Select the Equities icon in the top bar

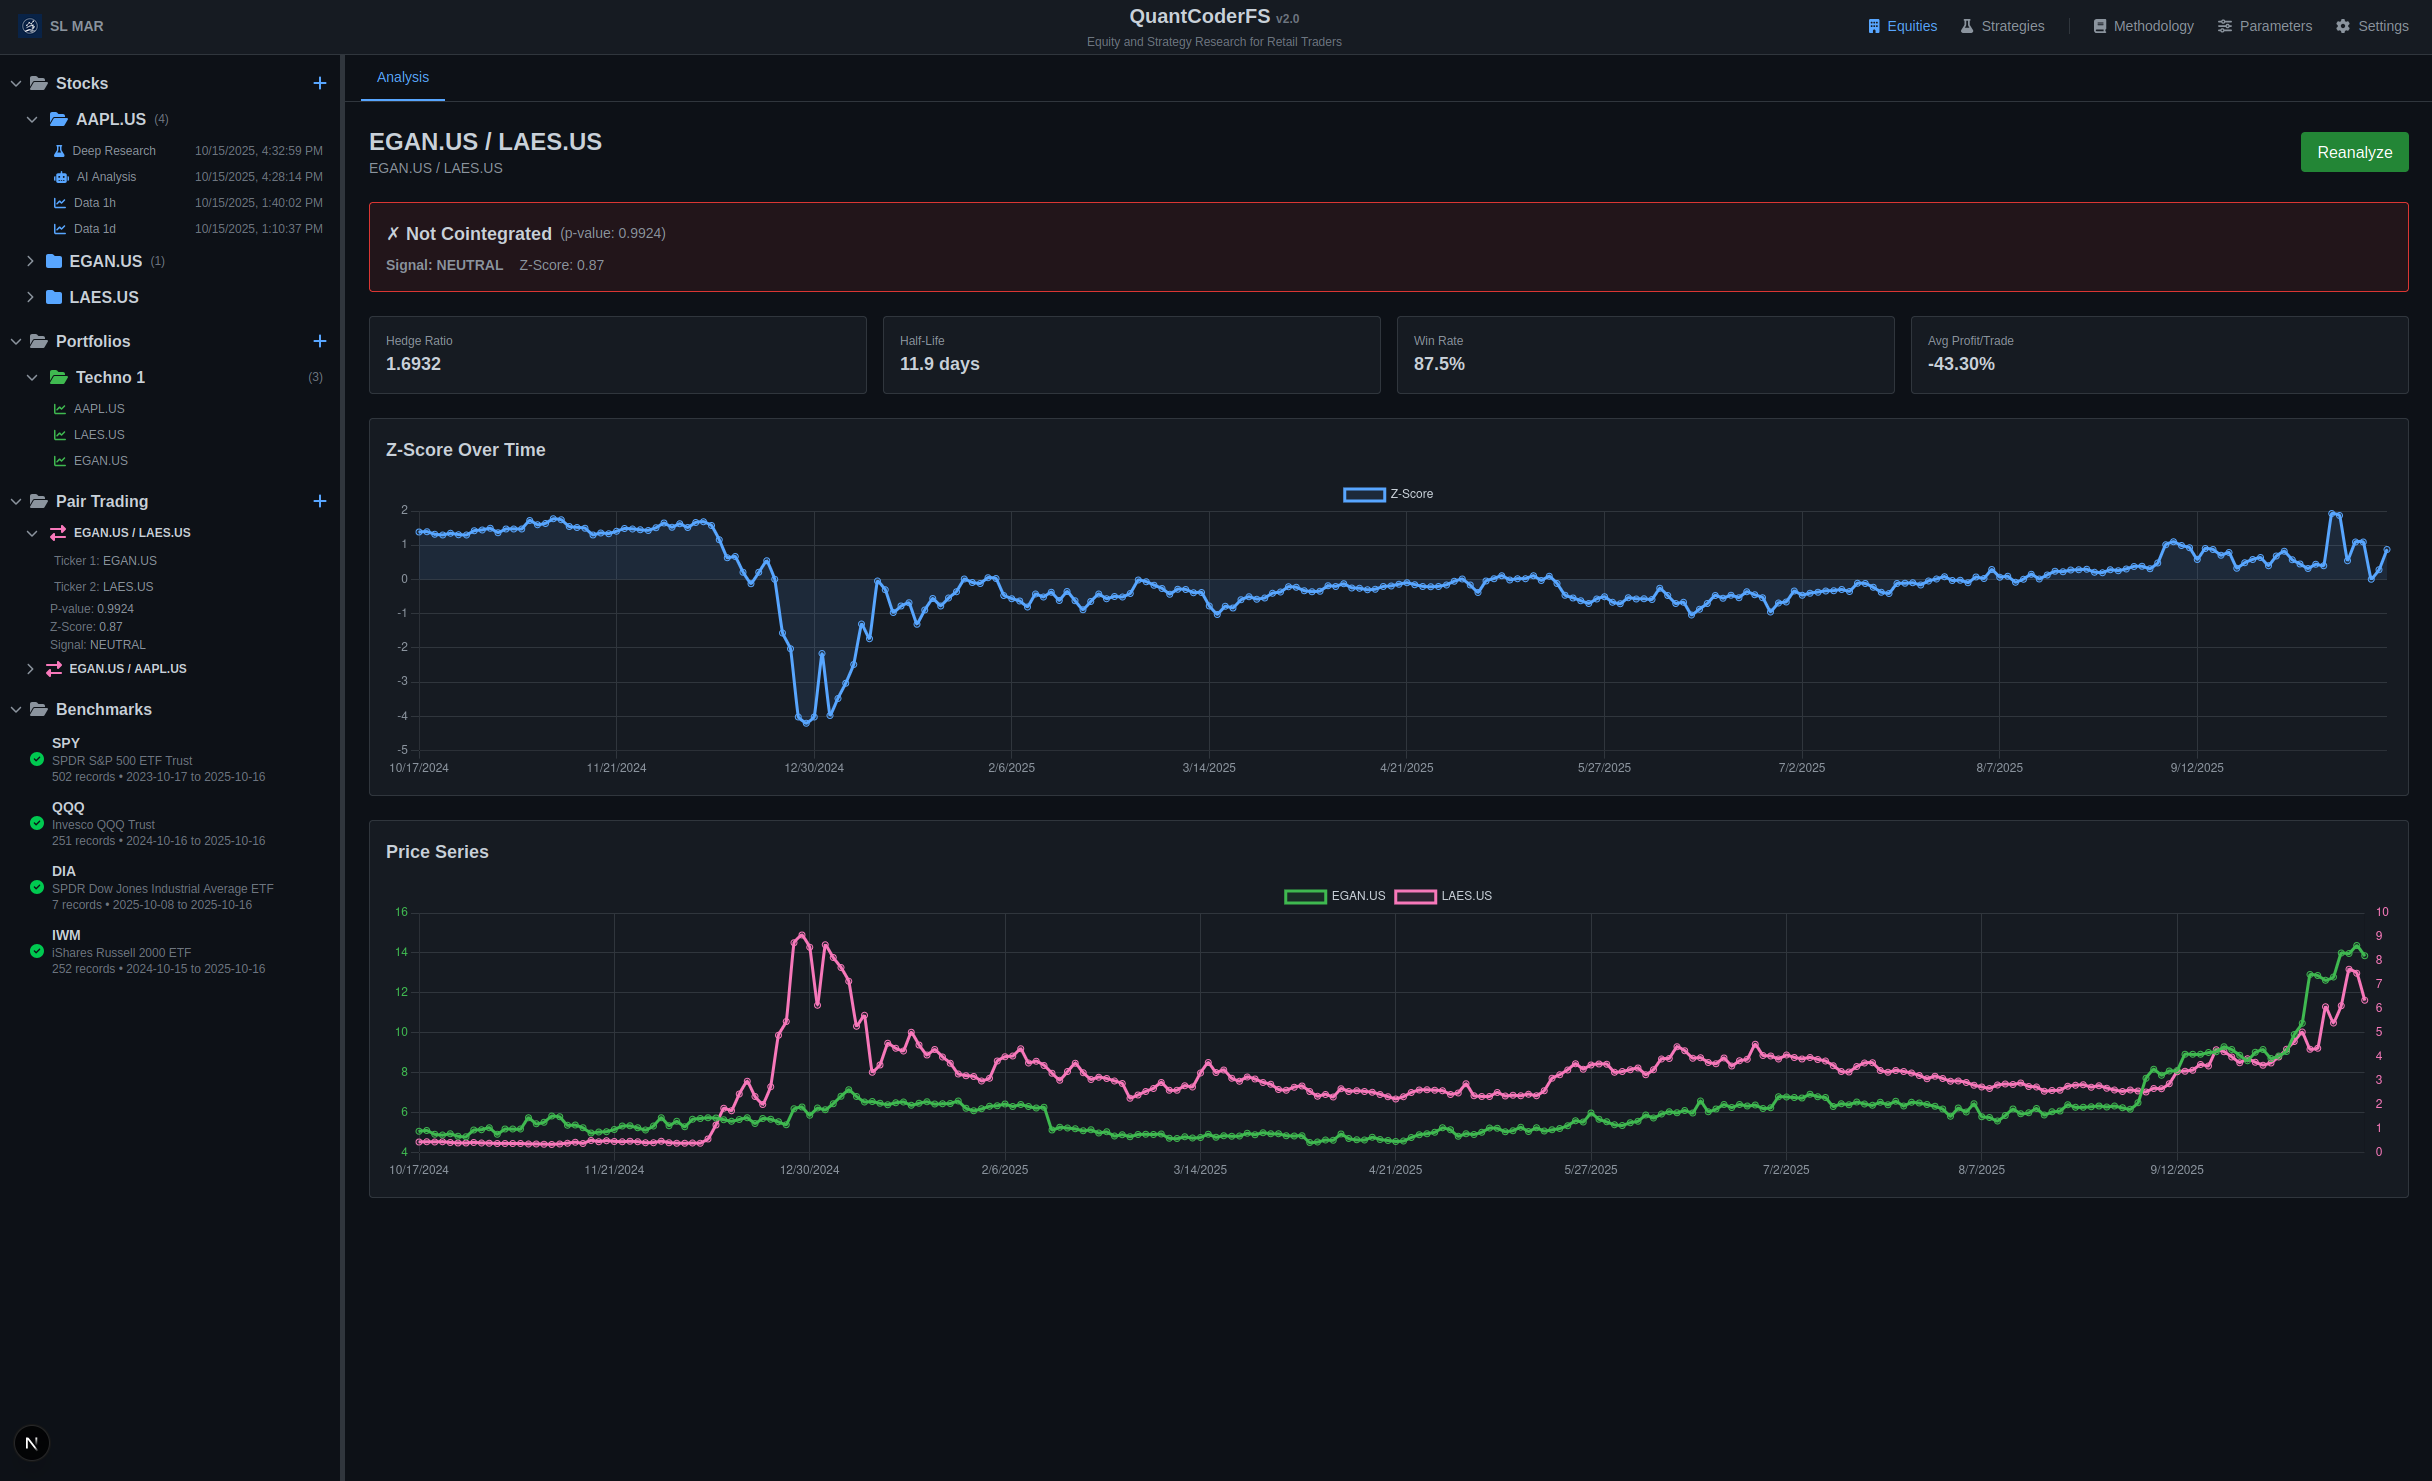1875,25
